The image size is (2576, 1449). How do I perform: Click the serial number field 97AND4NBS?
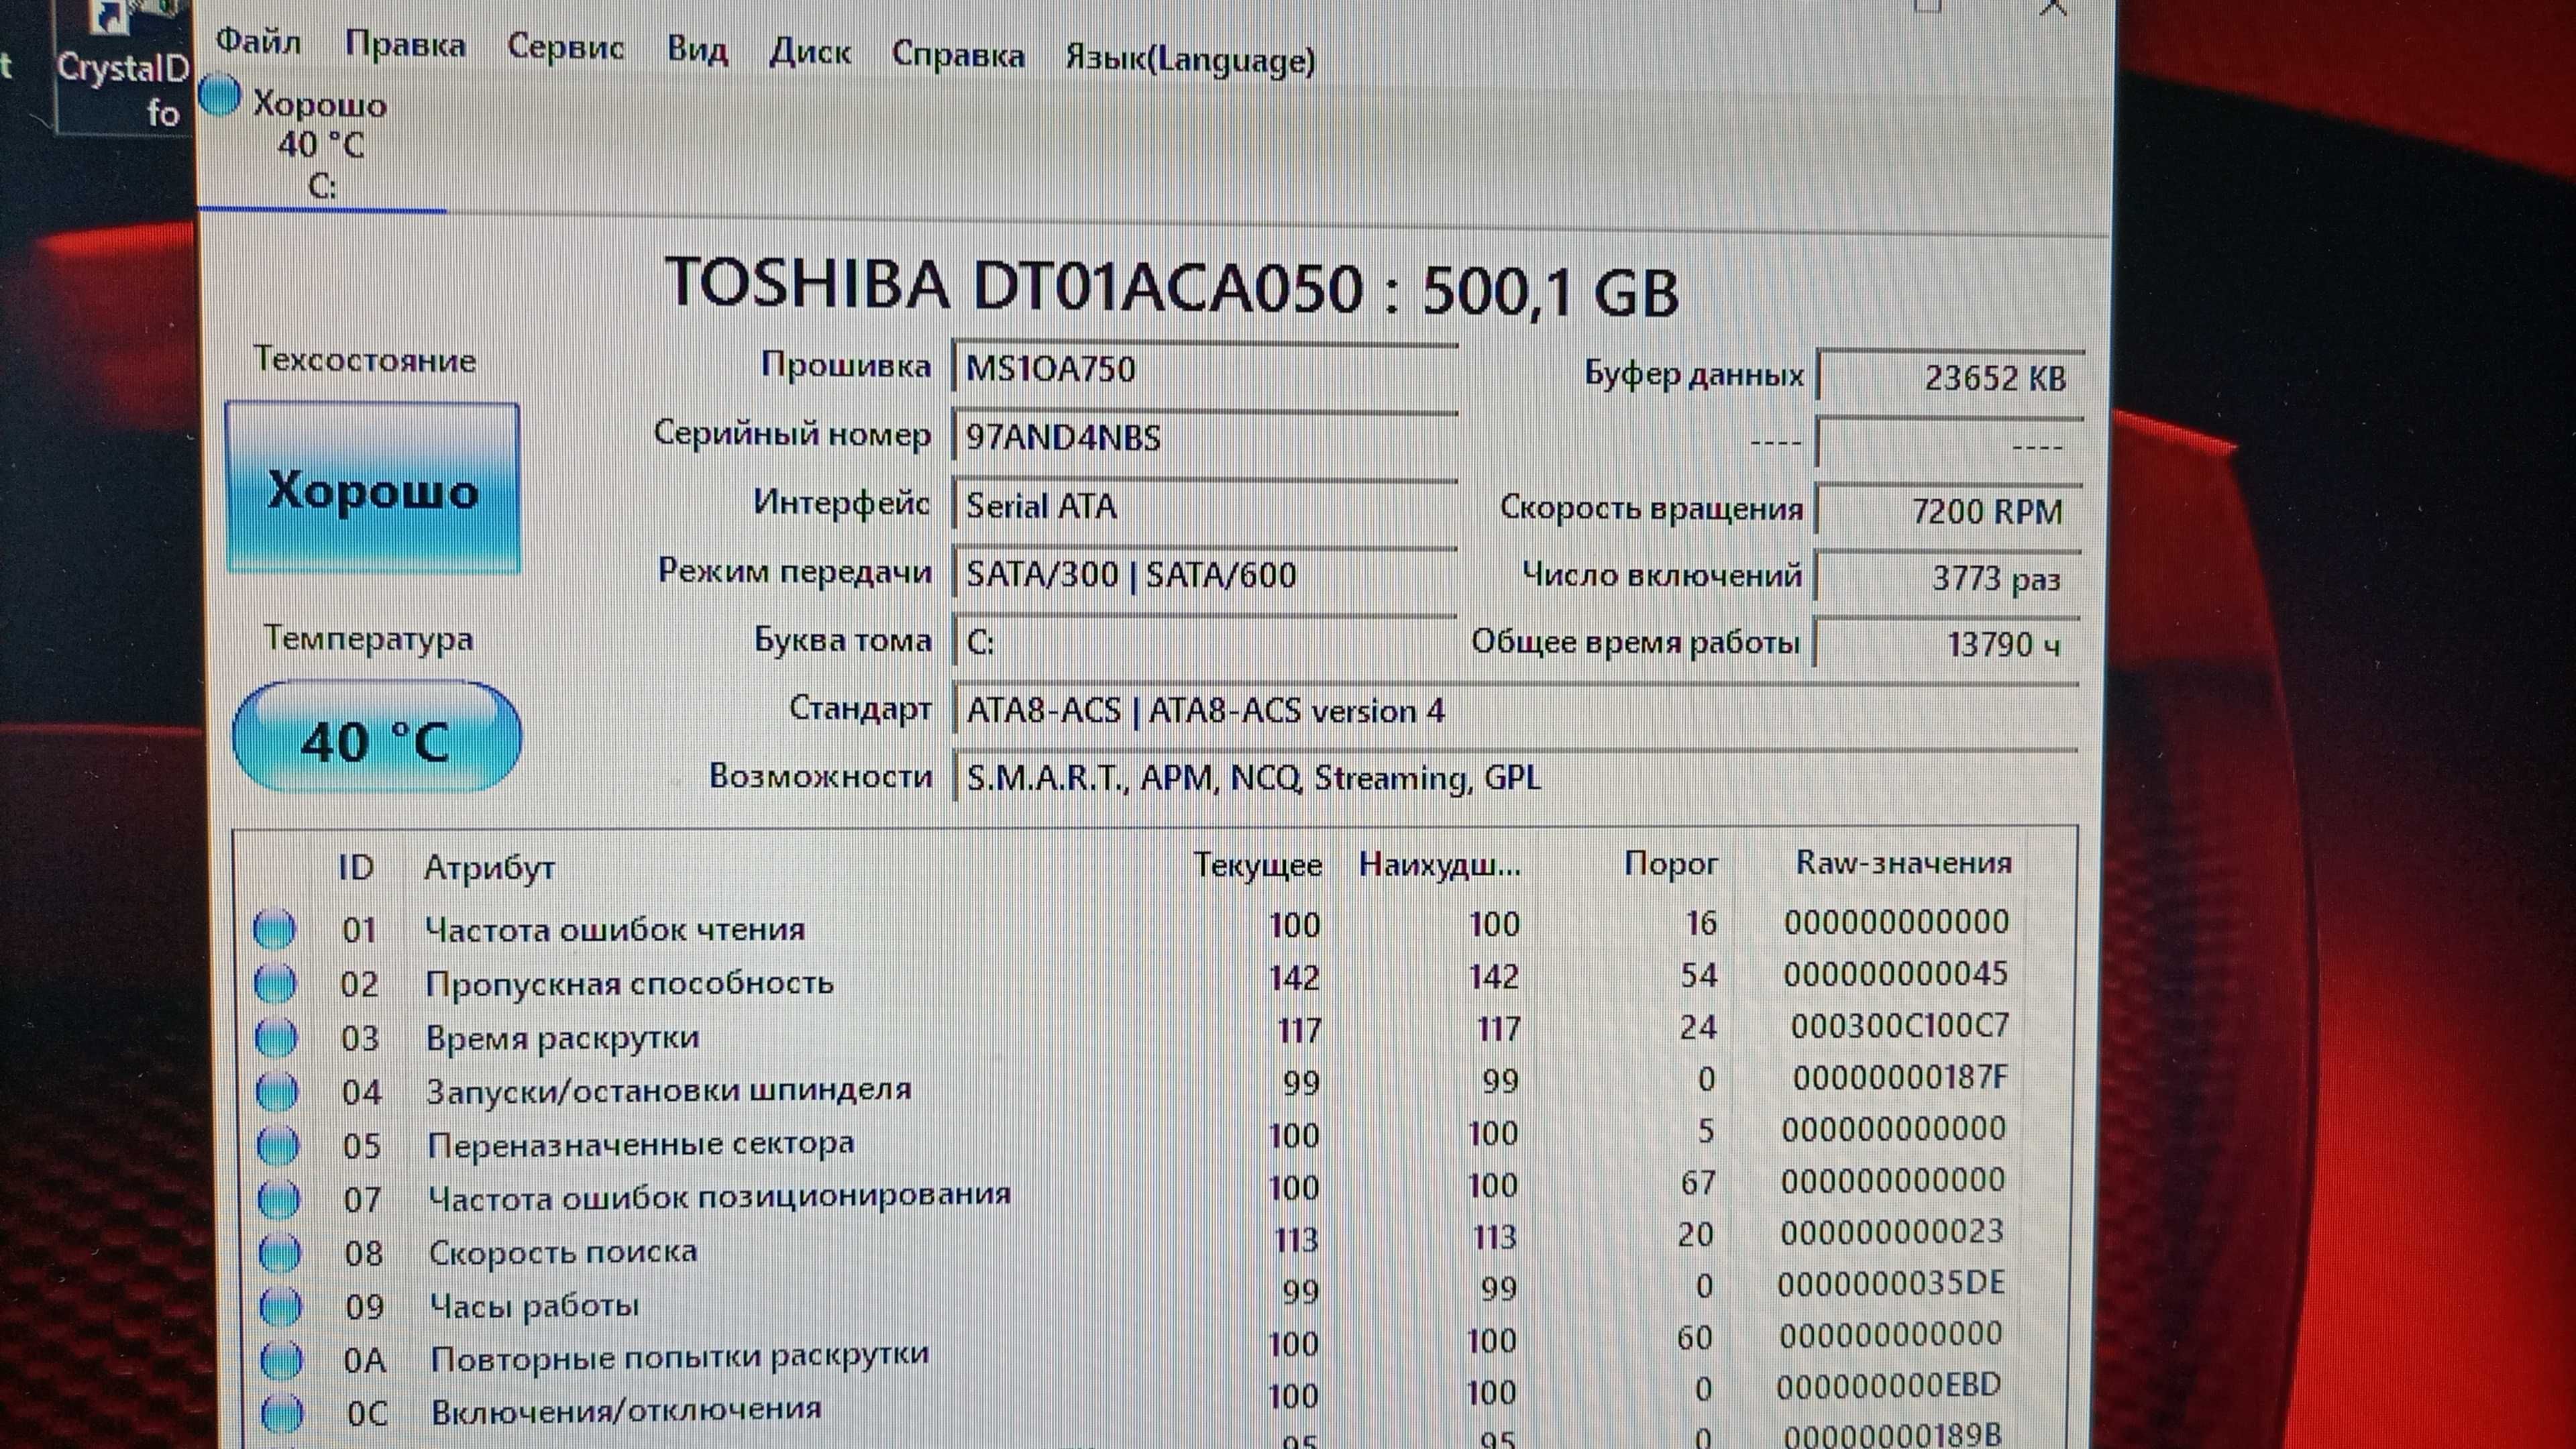[1204, 438]
